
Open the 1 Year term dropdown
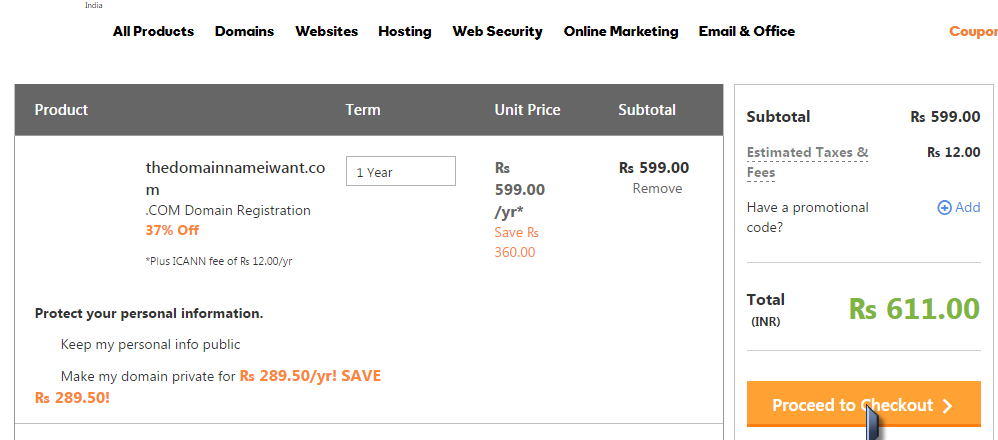400,171
